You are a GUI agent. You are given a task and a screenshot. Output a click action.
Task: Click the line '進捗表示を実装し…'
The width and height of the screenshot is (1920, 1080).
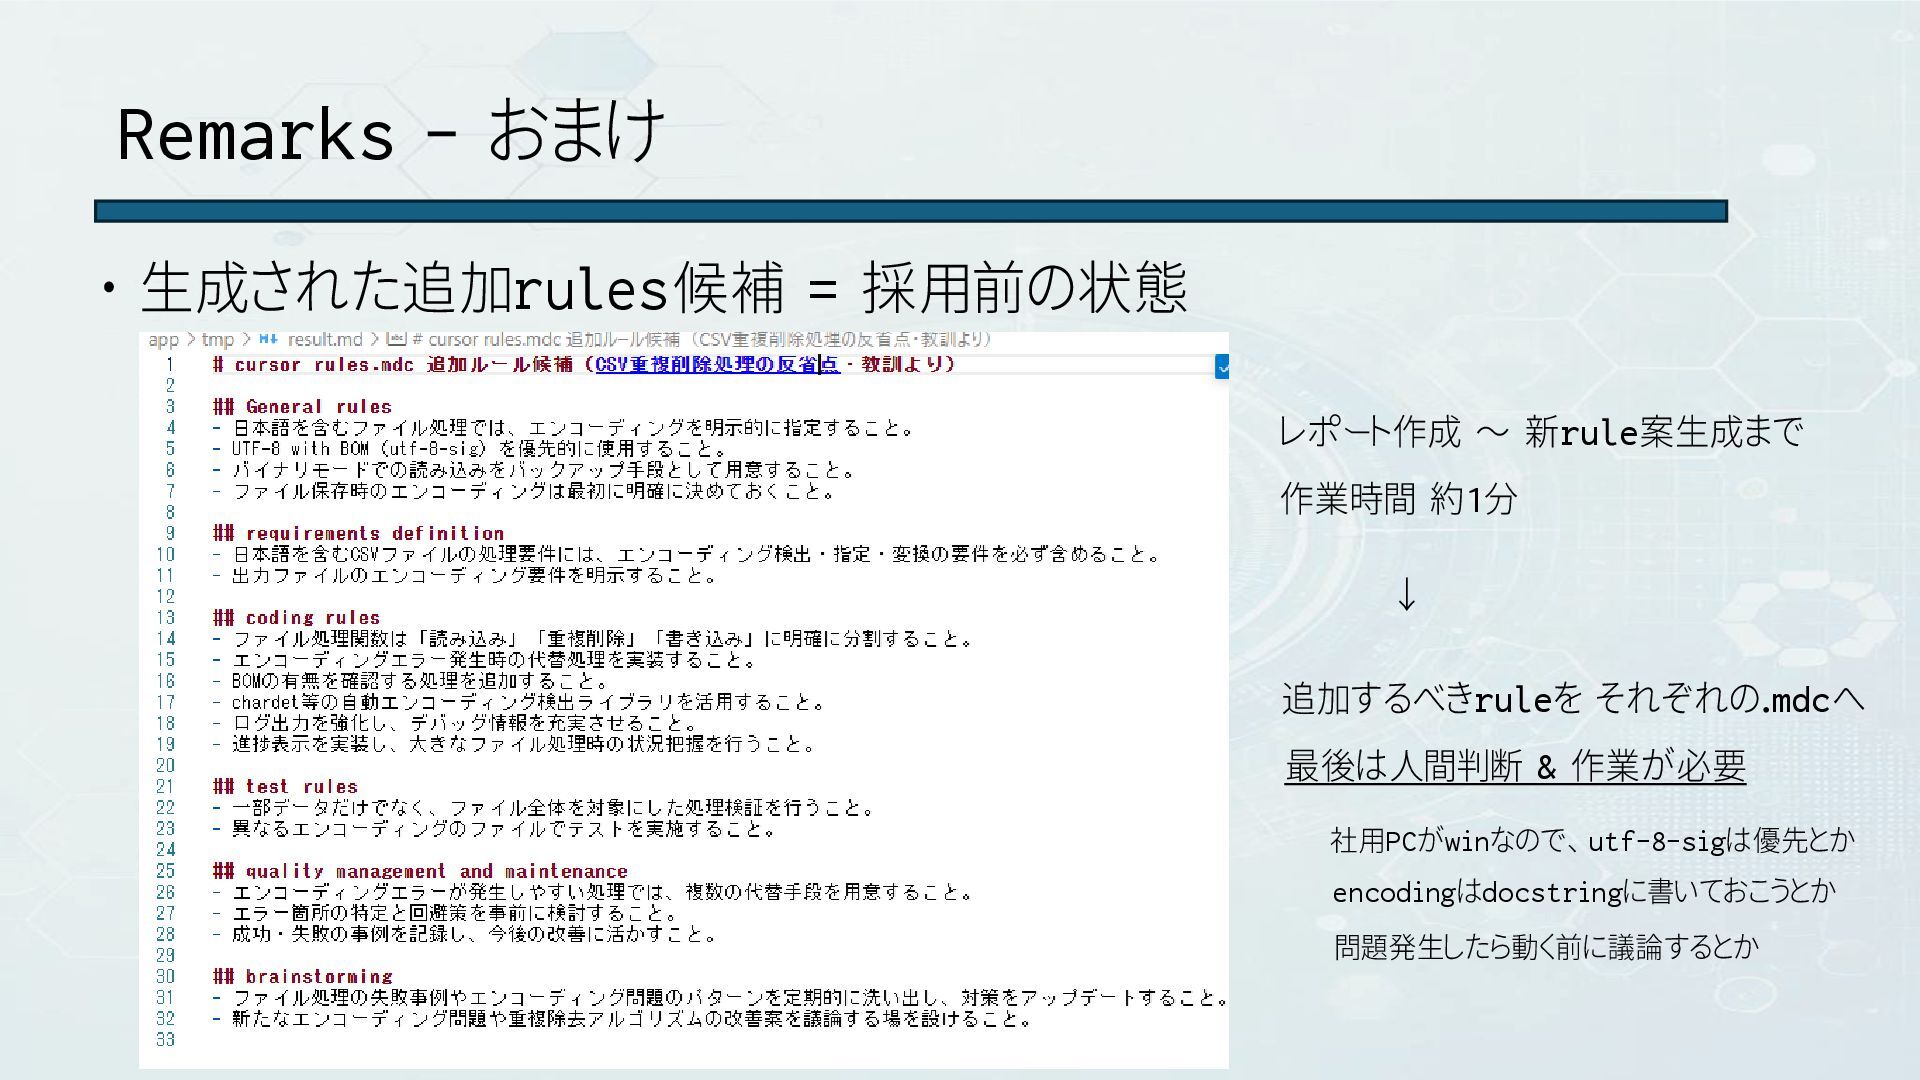click(x=515, y=745)
